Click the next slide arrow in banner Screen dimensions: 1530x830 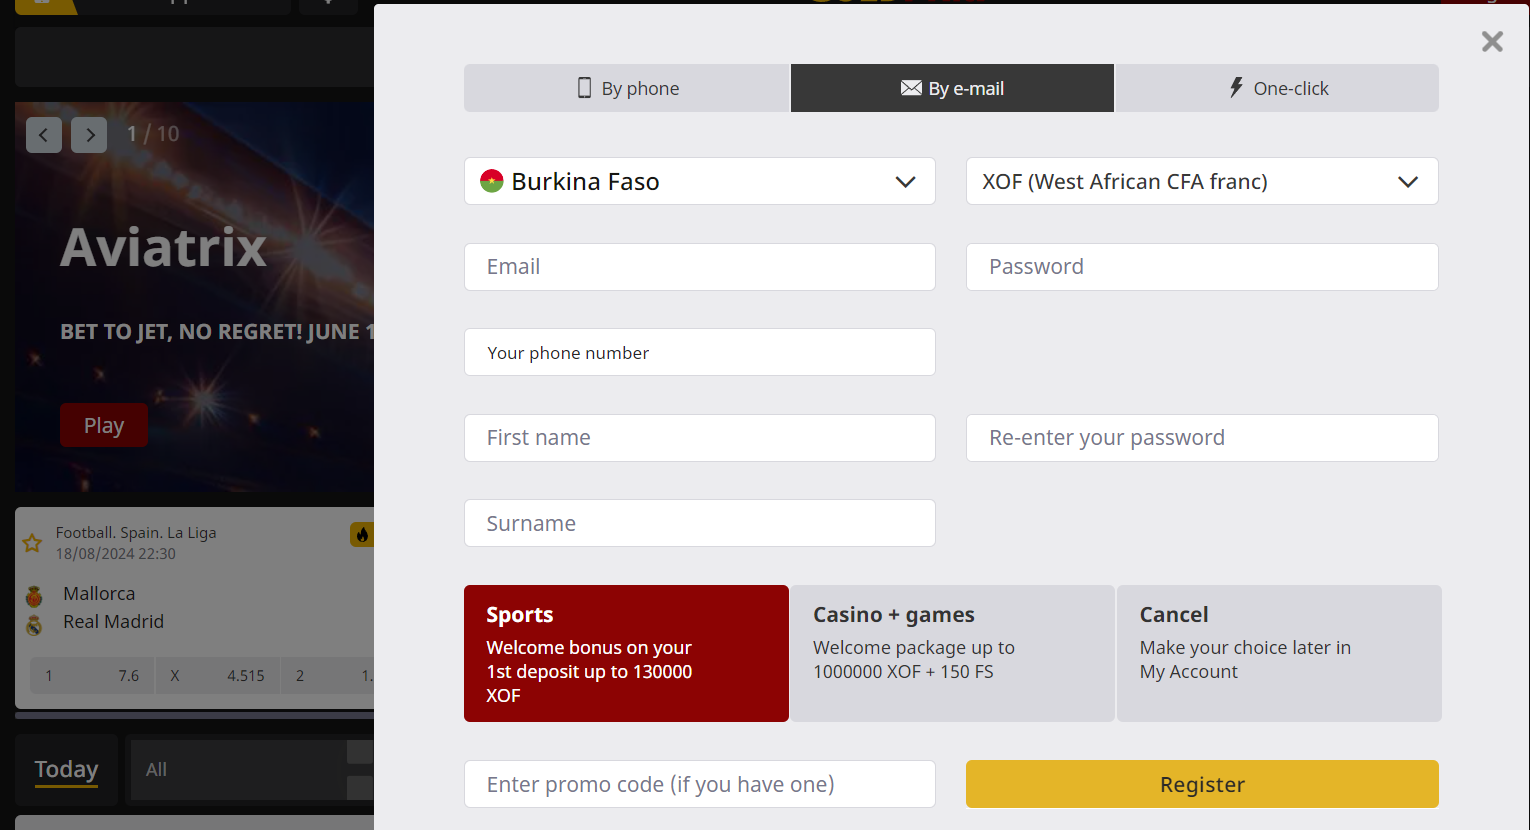click(x=89, y=135)
